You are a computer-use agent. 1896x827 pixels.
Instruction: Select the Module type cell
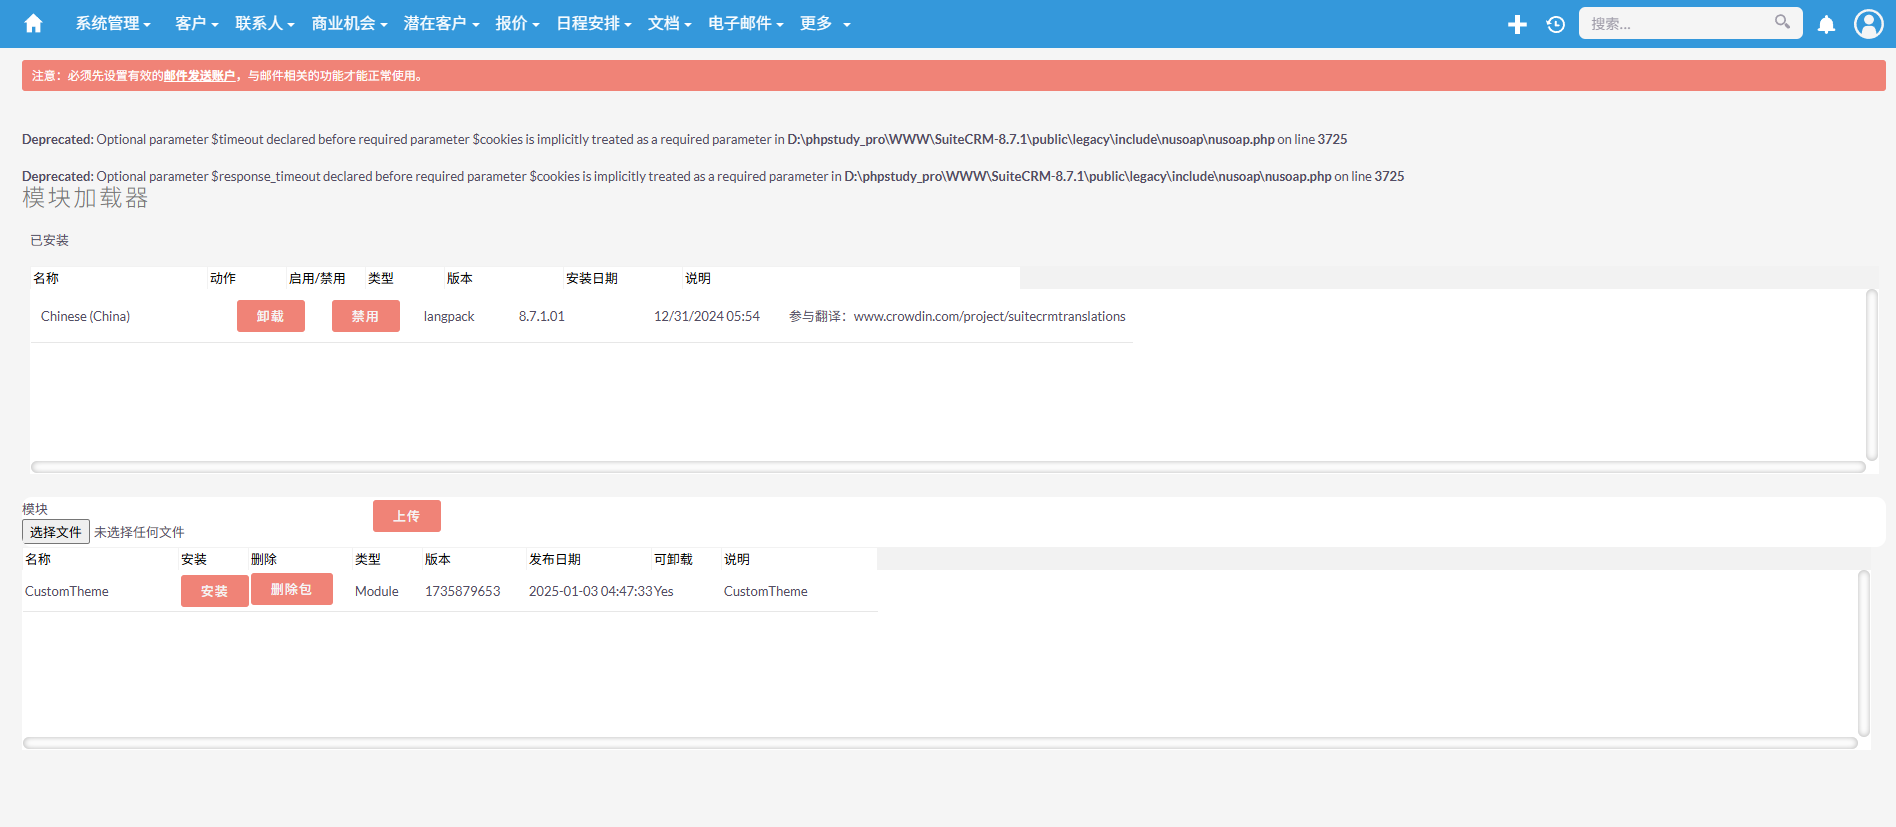tap(377, 591)
